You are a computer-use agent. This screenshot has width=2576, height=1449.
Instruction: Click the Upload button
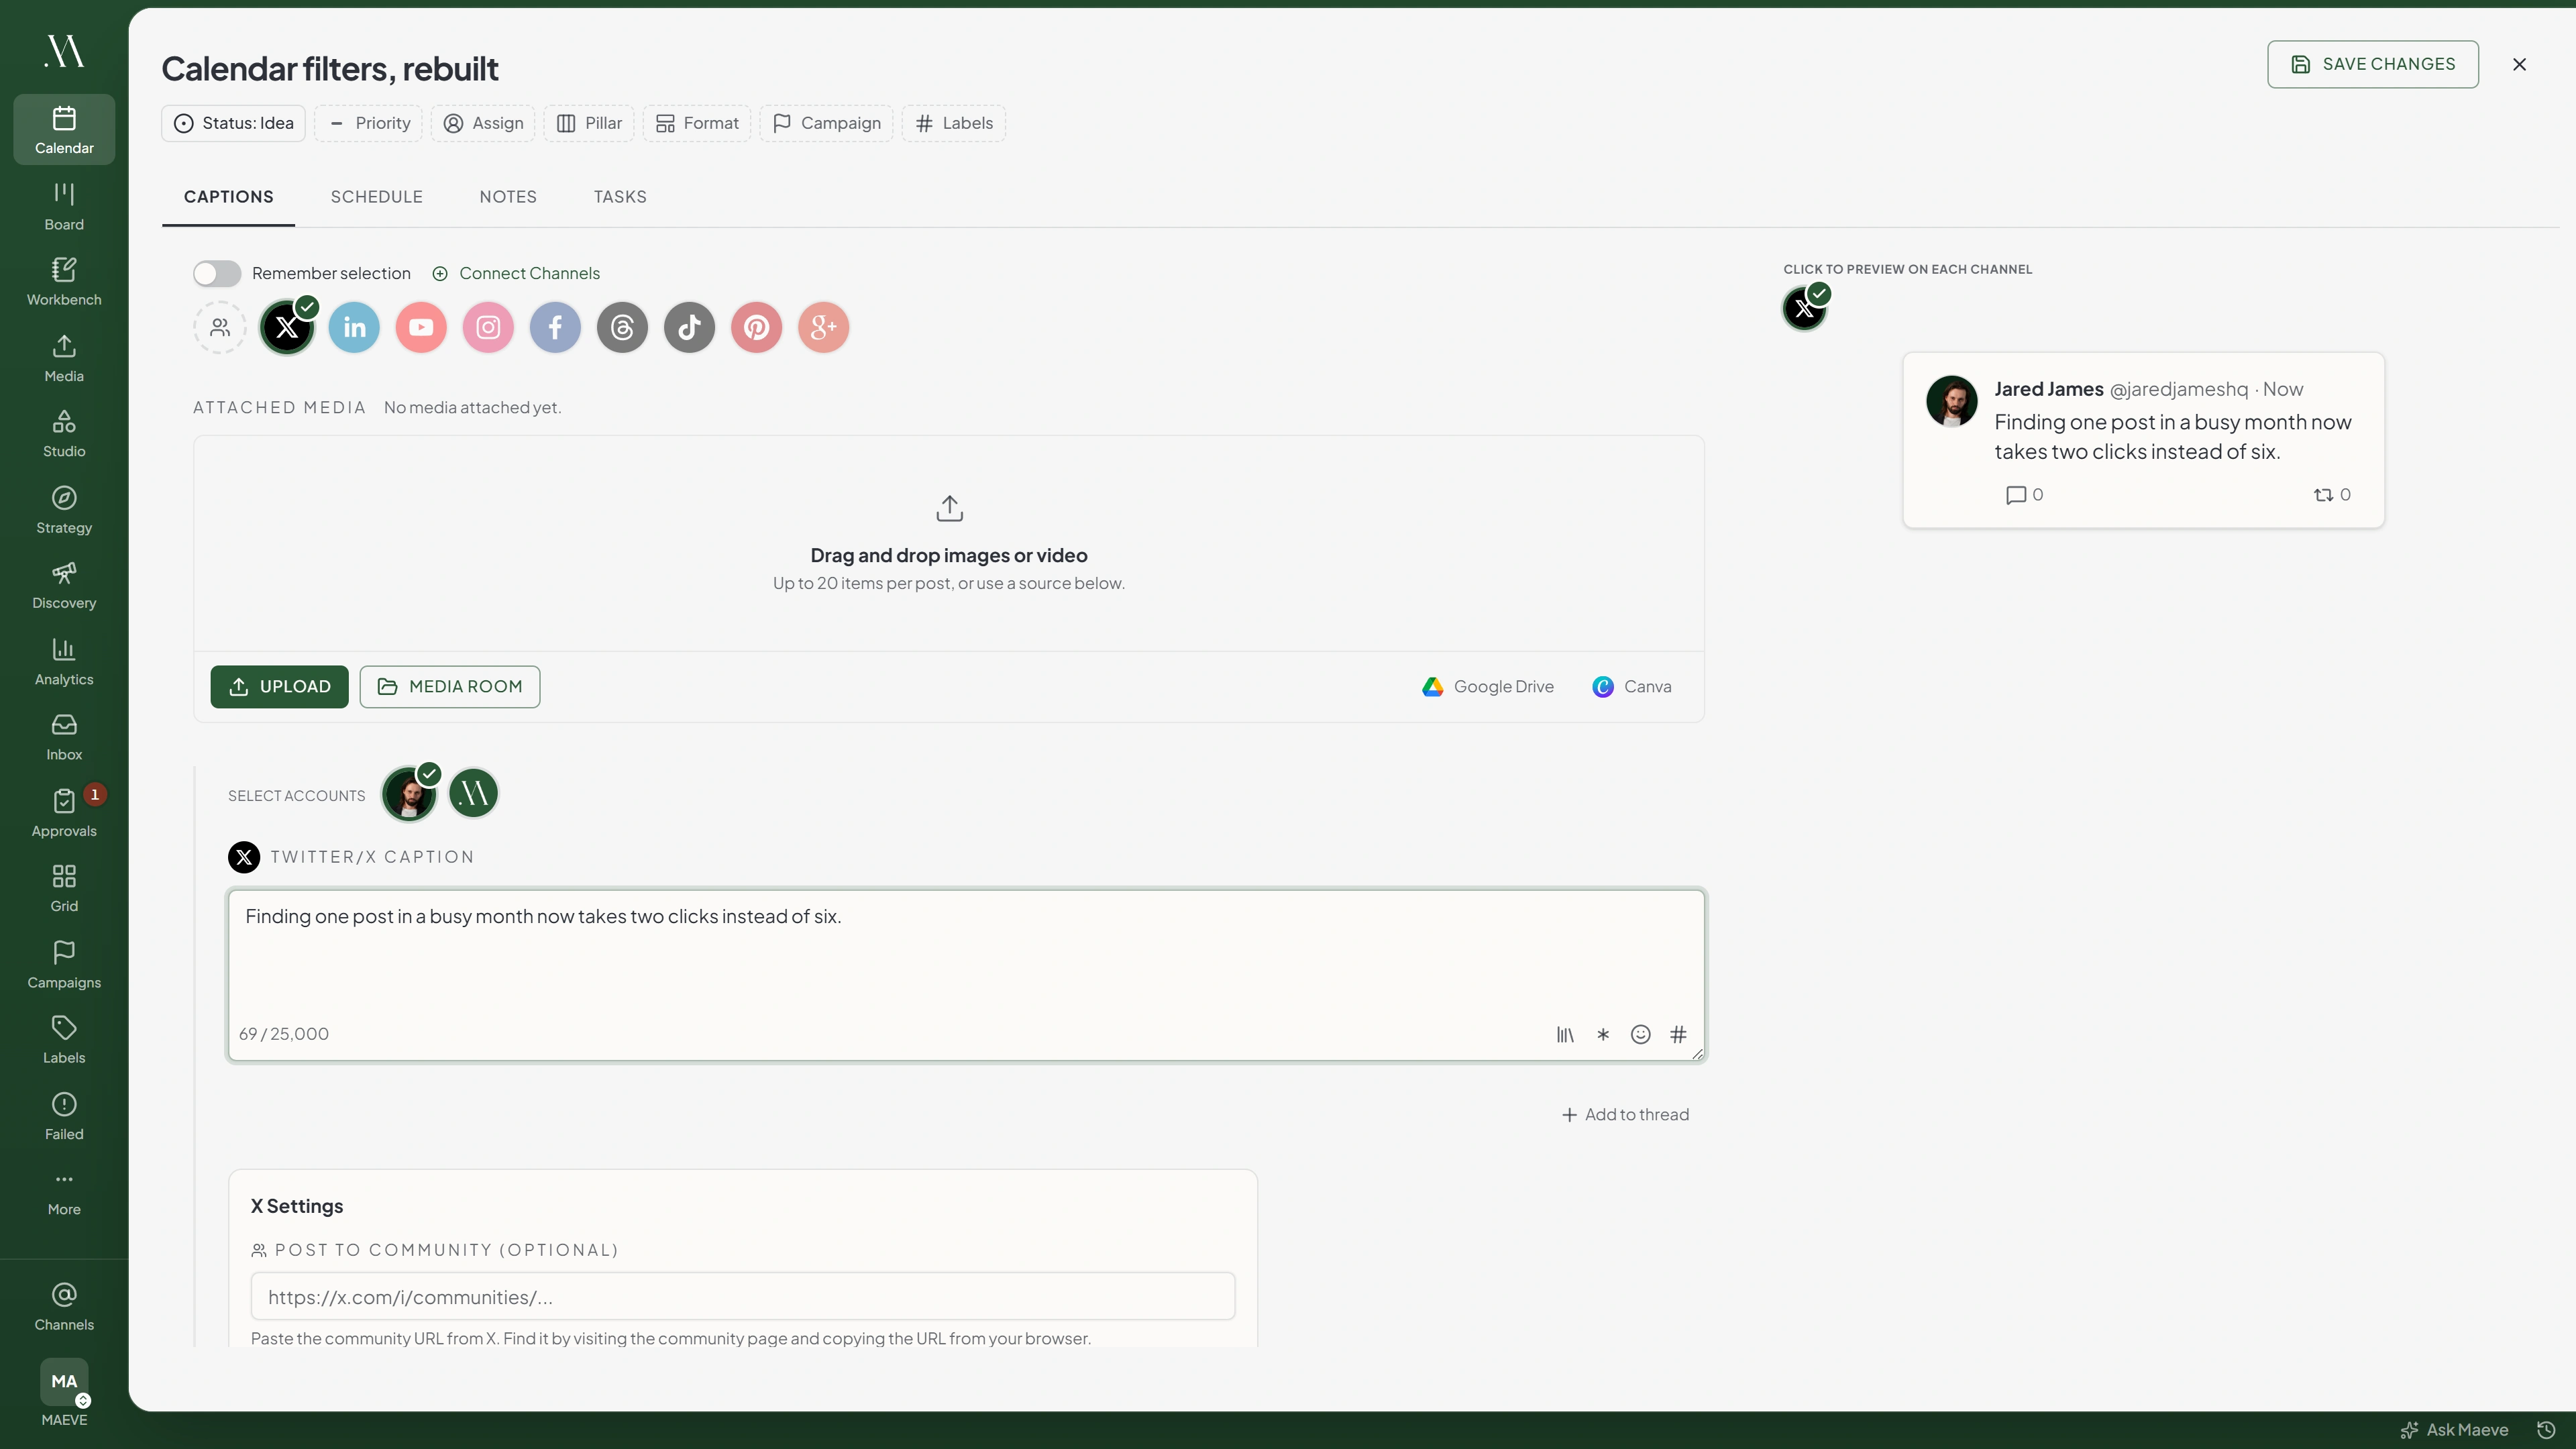[279, 687]
